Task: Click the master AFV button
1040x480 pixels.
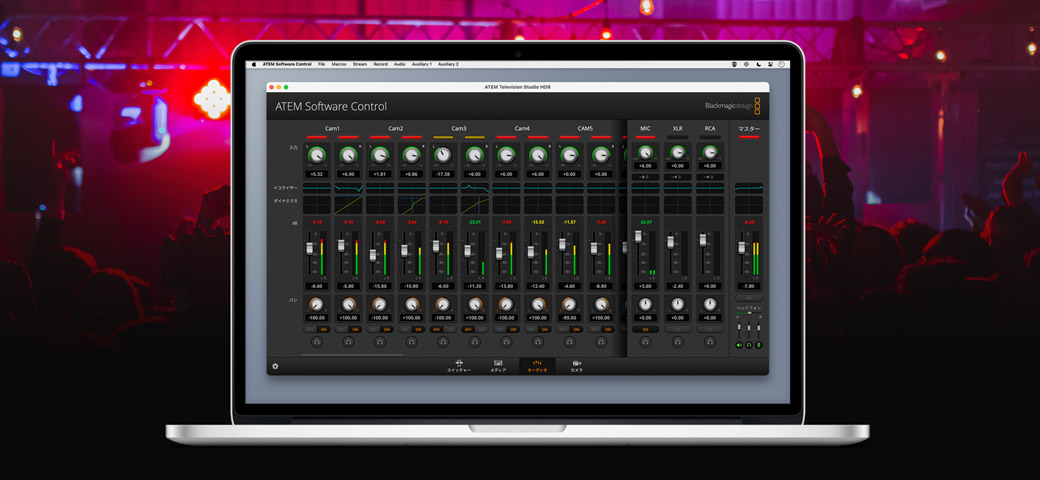Action: (x=749, y=298)
